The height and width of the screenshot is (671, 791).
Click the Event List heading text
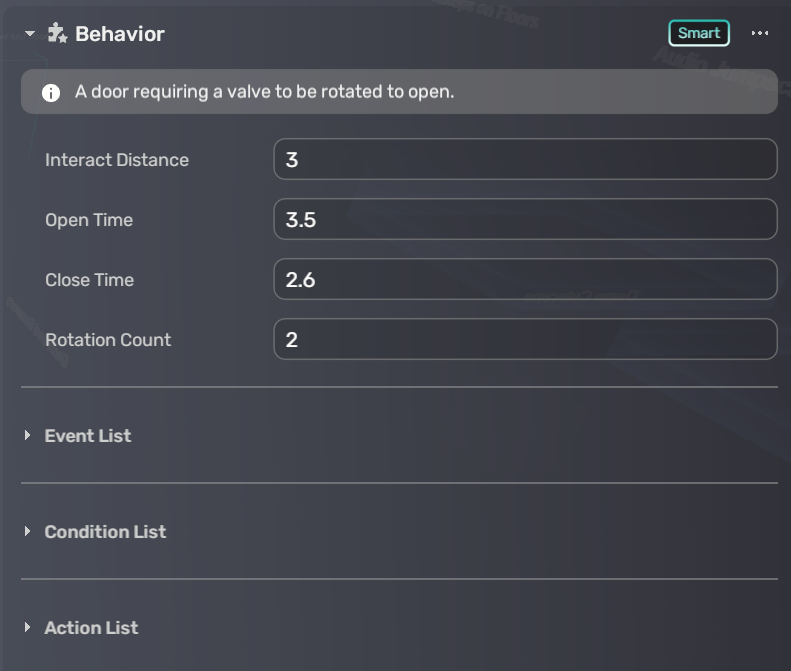(x=88, y=436)
